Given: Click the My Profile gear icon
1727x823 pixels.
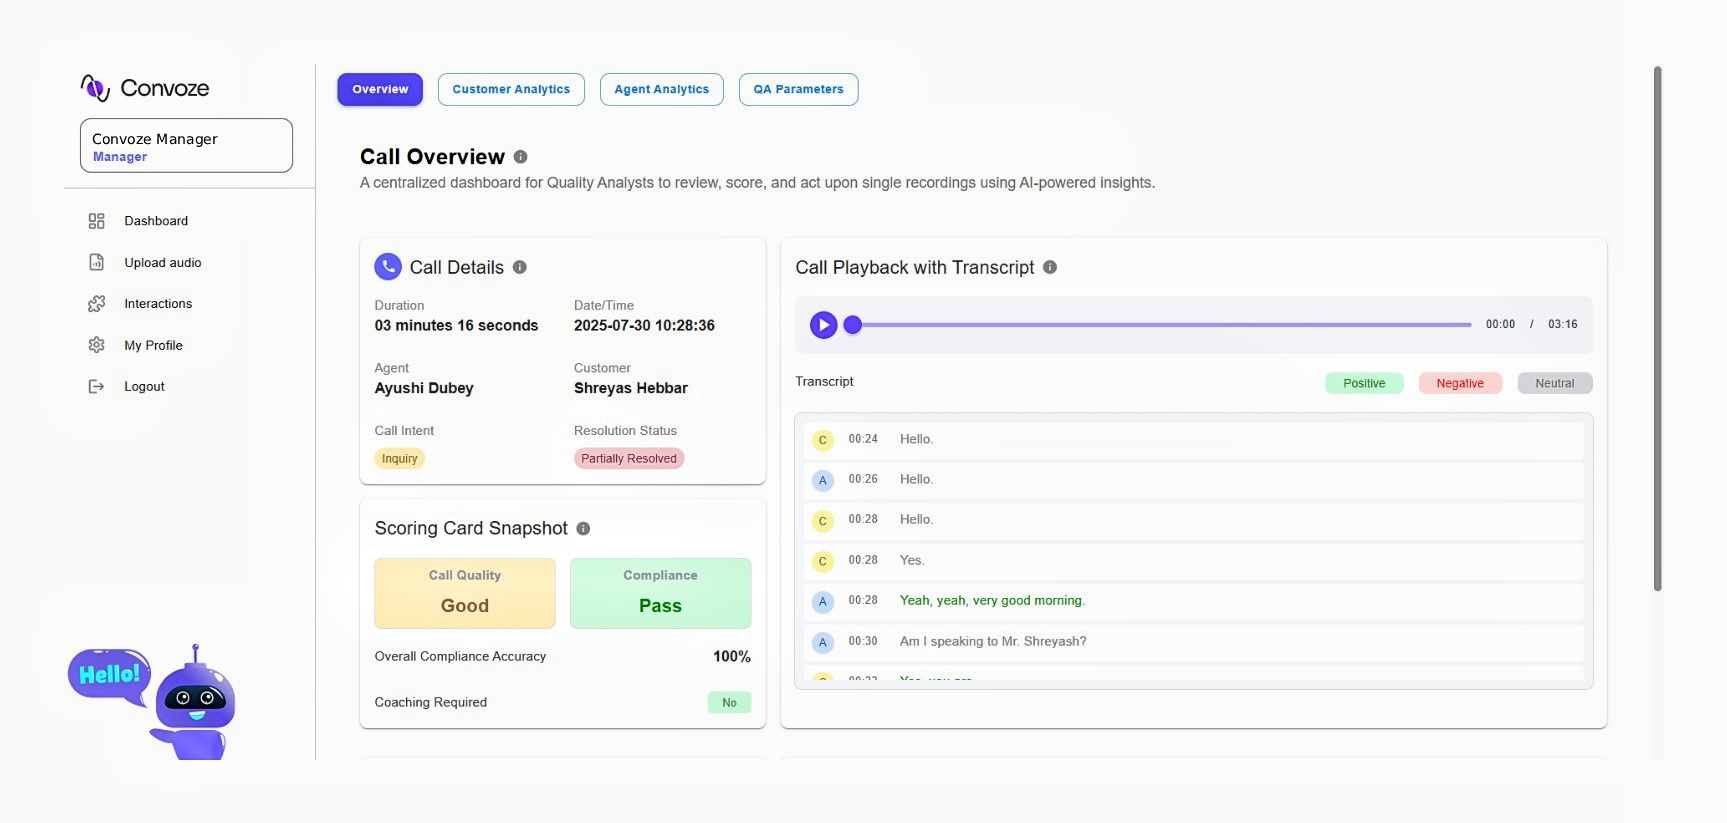Looking at the screenshot, I should [x=97, y=345].
